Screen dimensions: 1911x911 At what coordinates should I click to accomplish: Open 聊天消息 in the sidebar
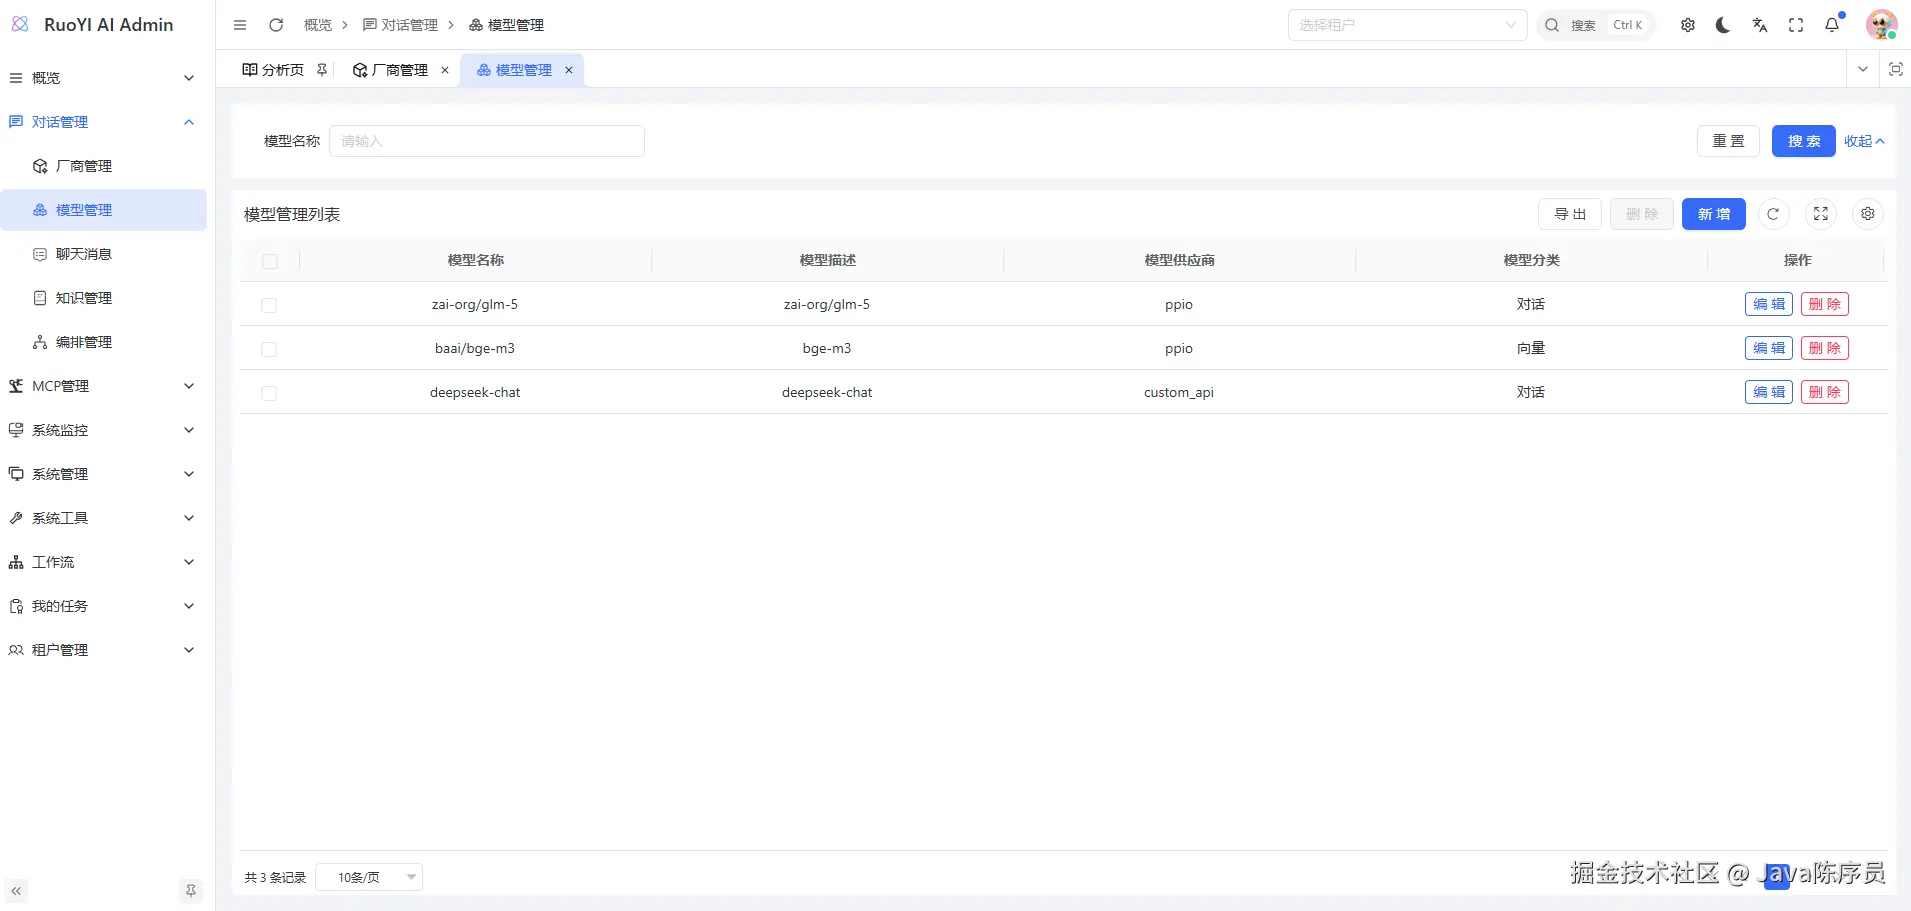coord(104,254)
